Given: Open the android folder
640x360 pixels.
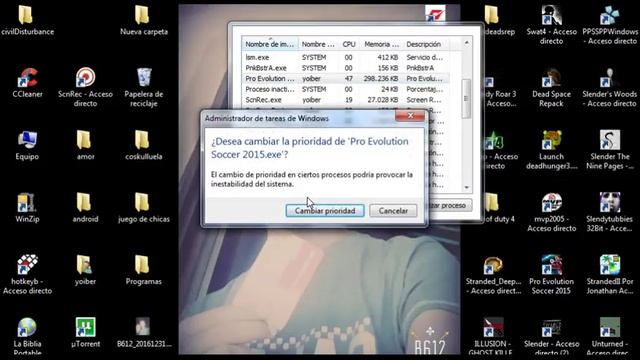Looking at the screenshot, I should coord(84,203).
